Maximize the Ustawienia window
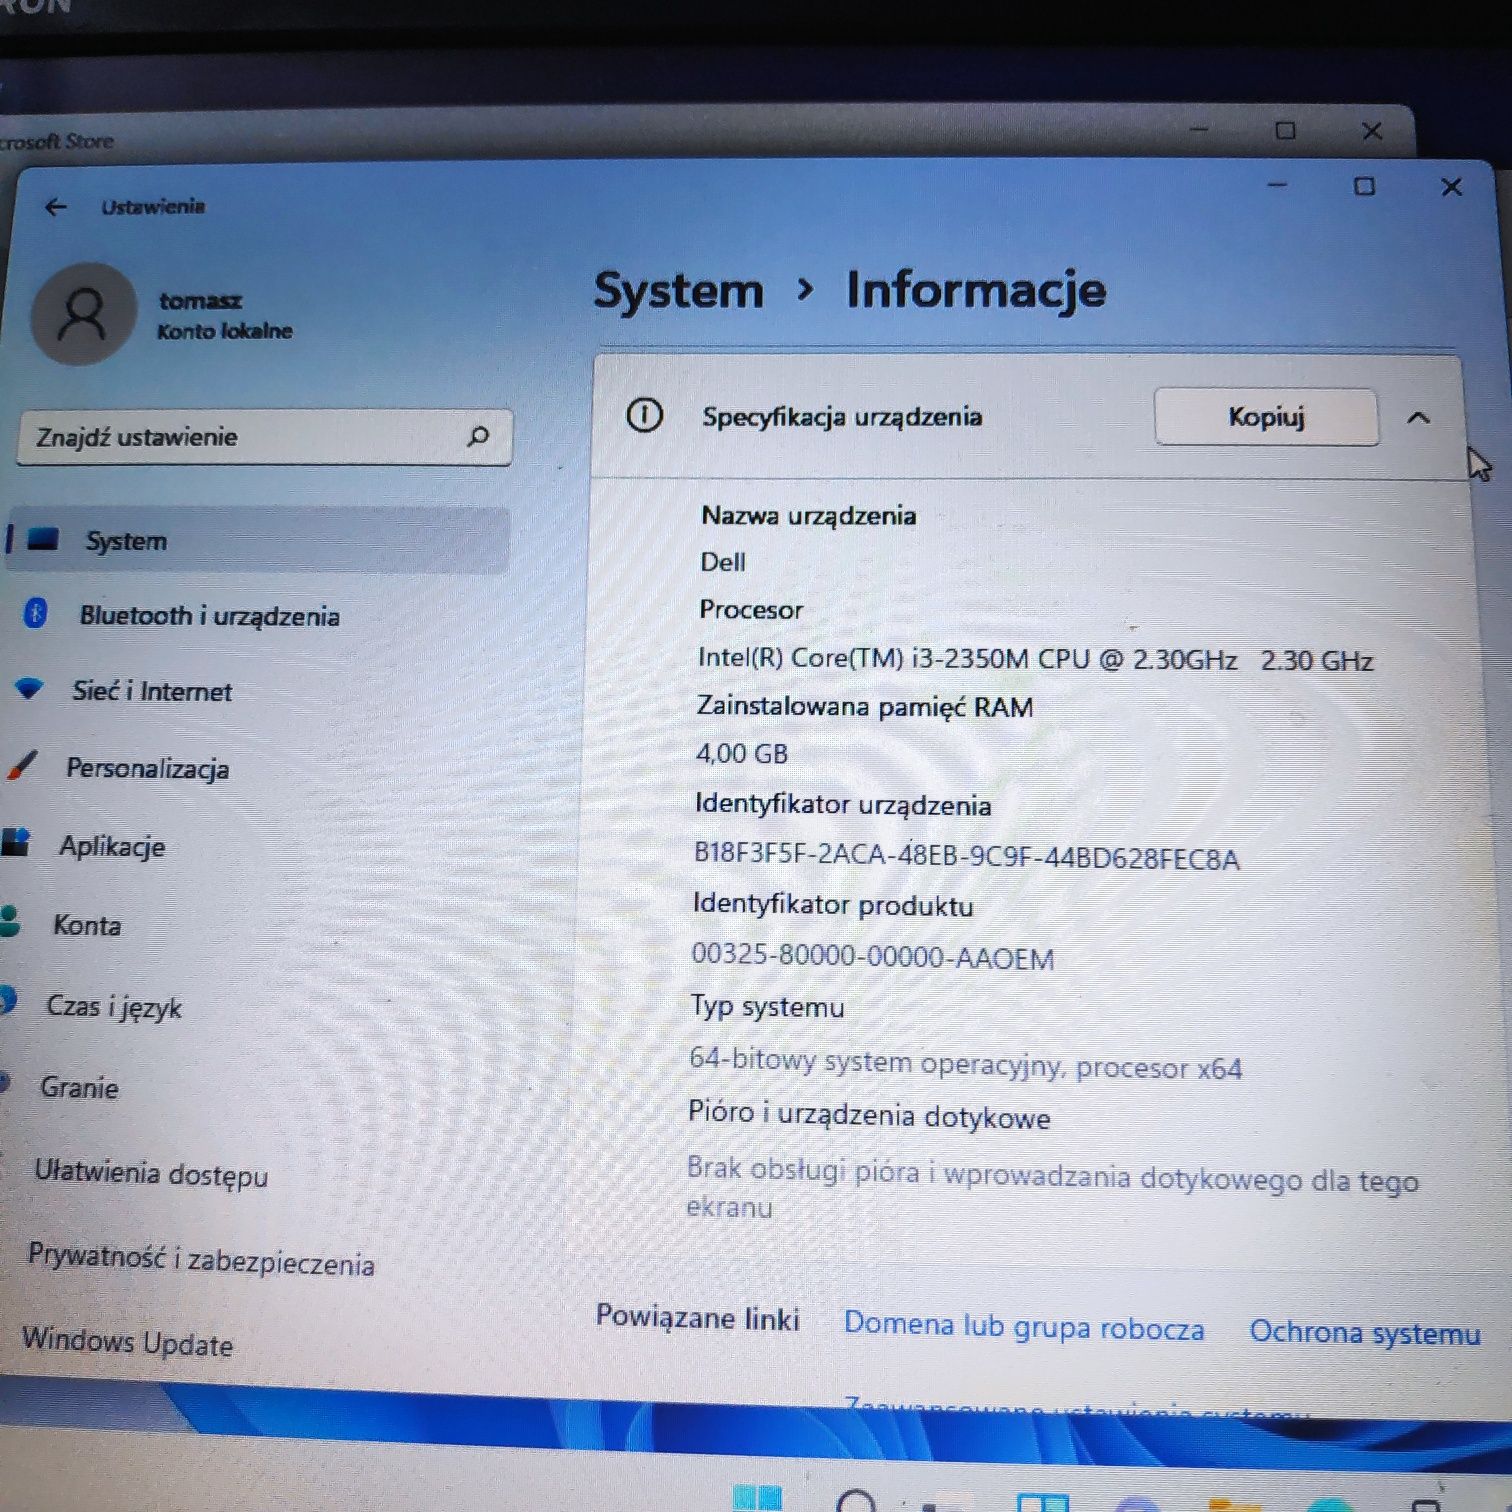This screenshot has width=1512, height=1512. pyautogui.click(x=1364, y=186)
